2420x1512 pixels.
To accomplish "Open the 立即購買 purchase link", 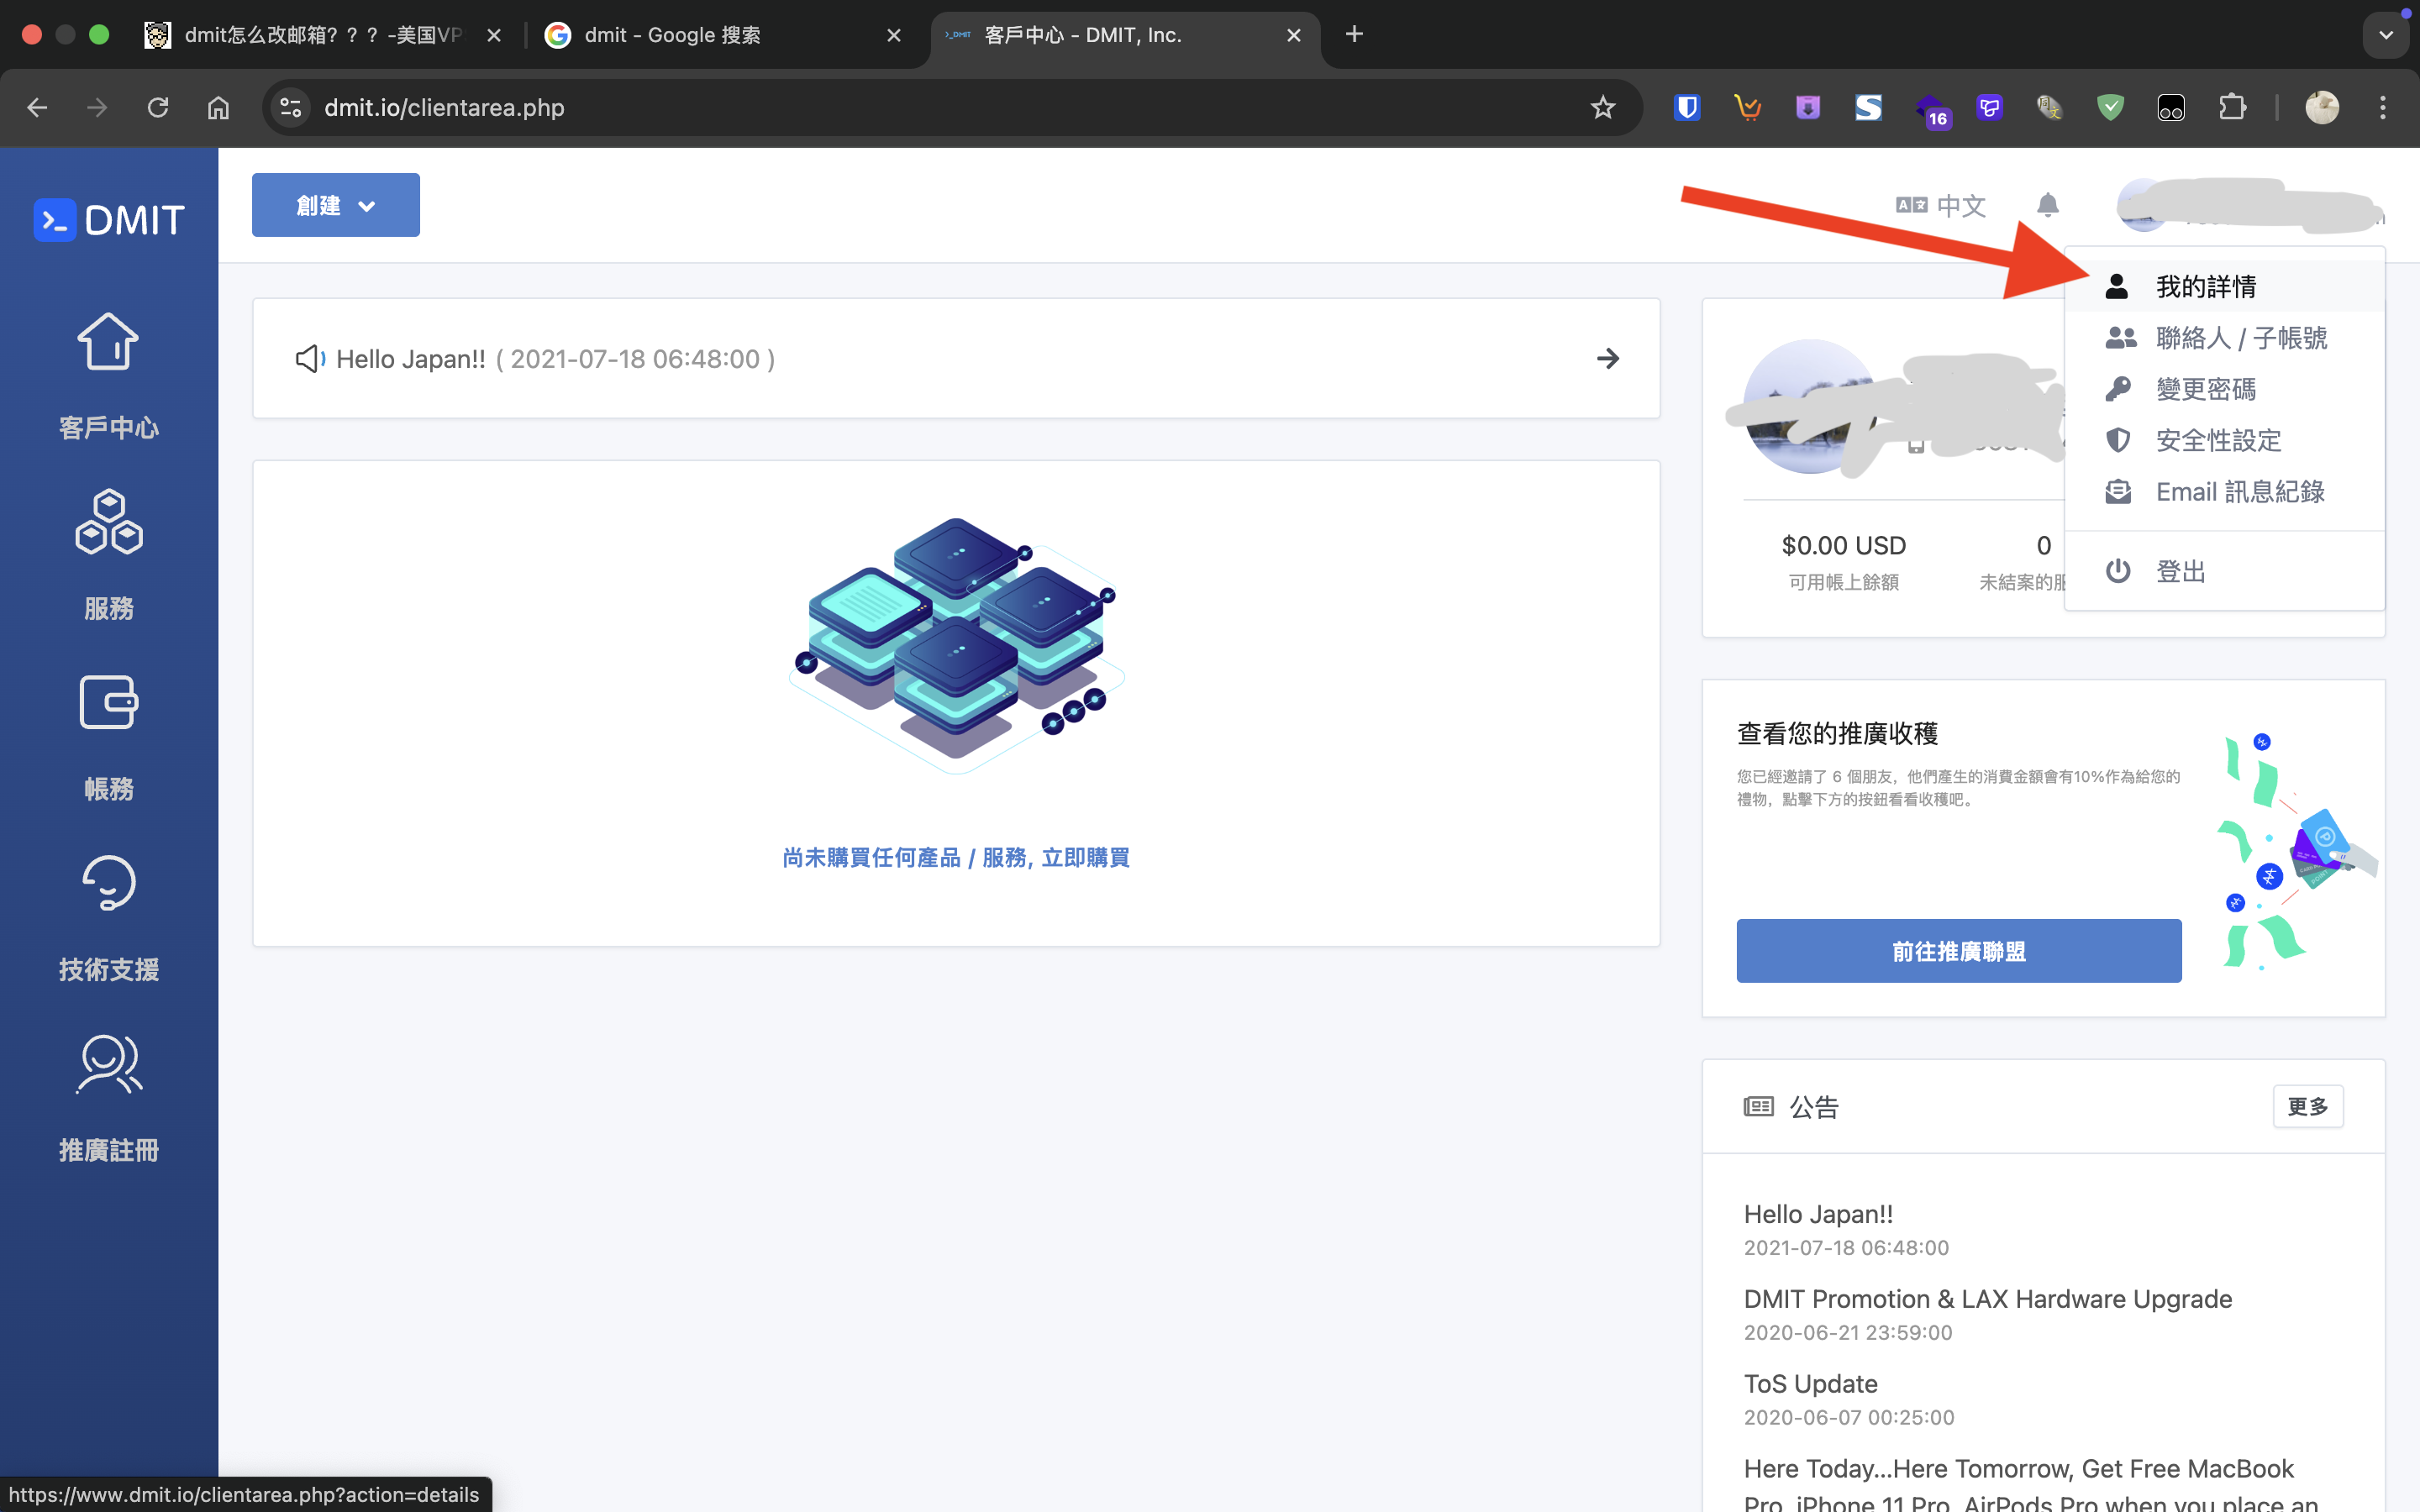I will 1085,857.
